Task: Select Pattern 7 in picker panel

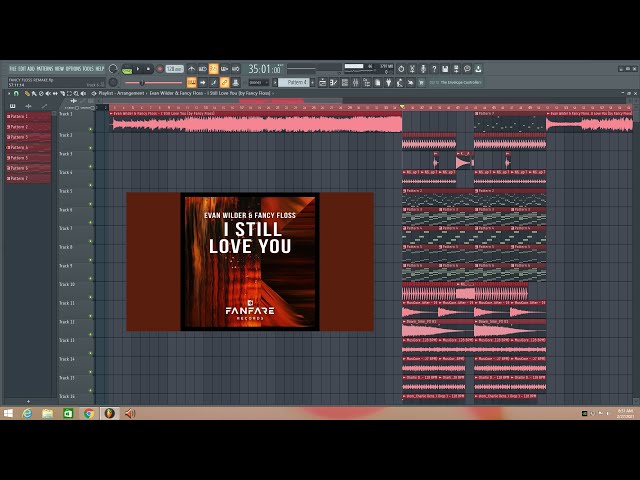Action: coord(28,178)
